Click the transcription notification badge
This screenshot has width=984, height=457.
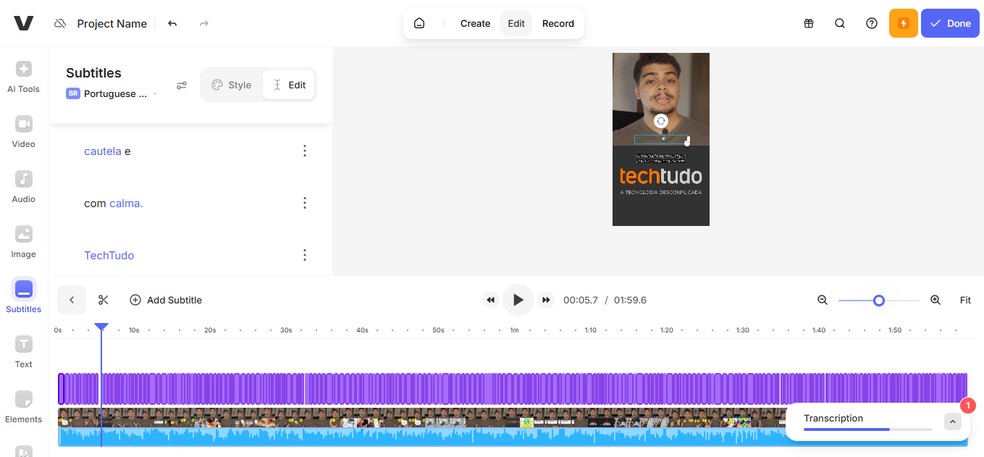968,406
